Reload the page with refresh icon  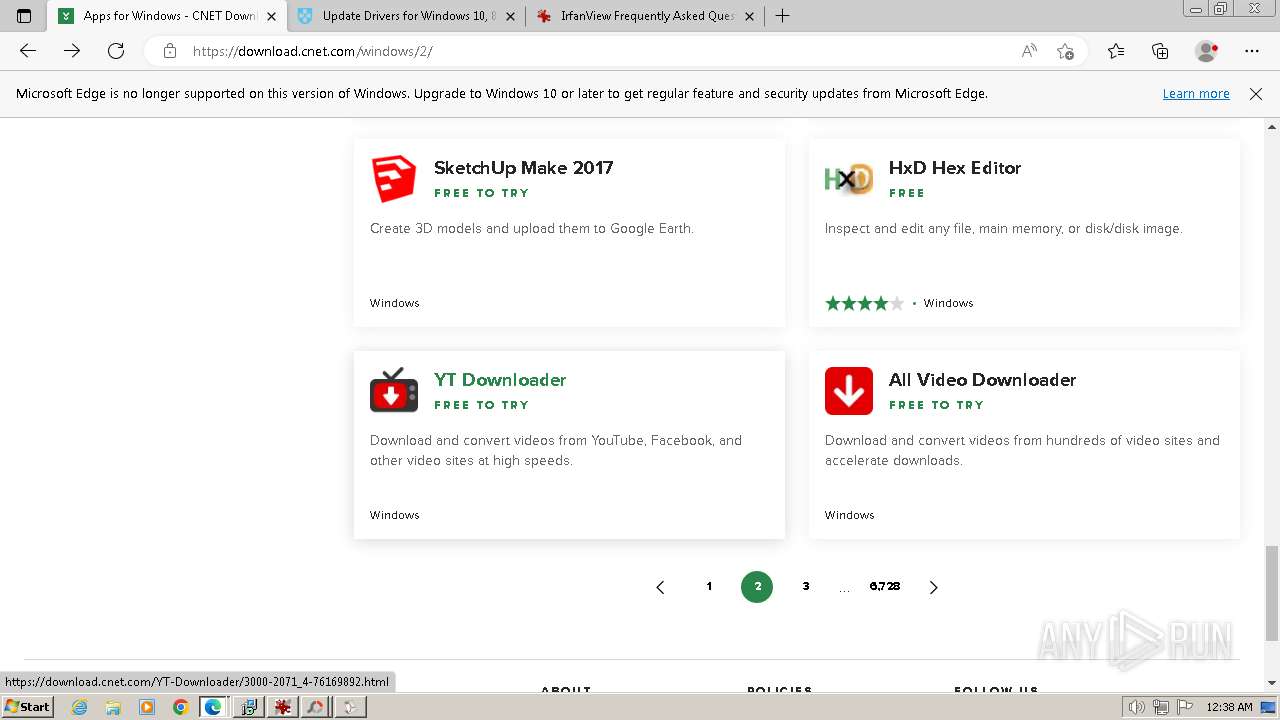click(116, 51)
